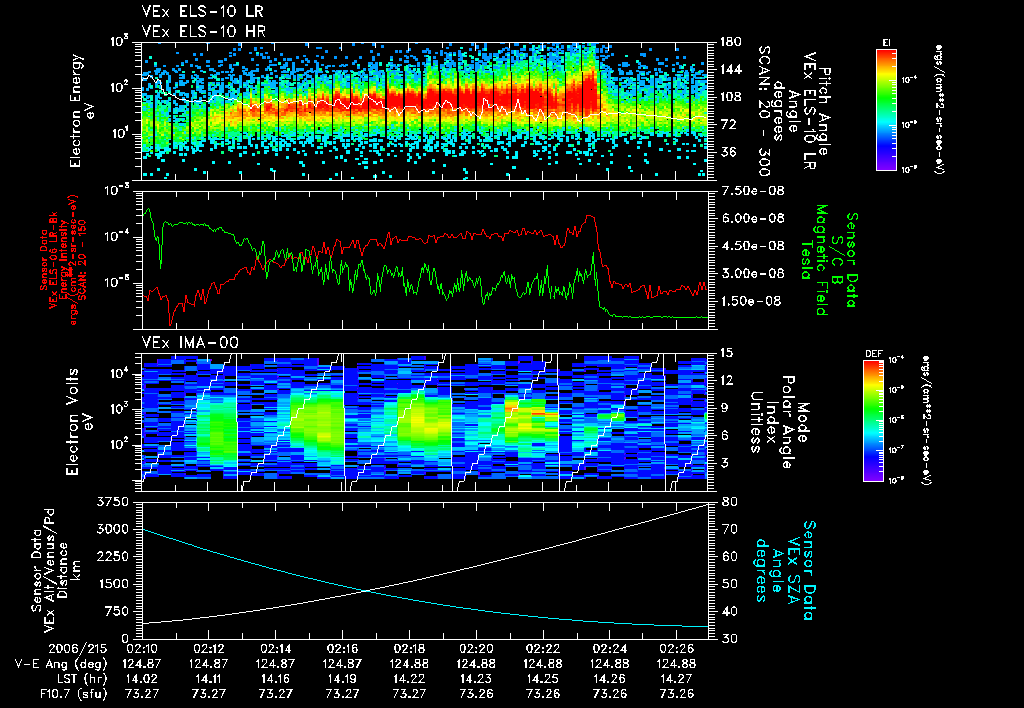Click the LST value 14.11
The height and width of the screenshot is (708, 1024).
pyautogui.click(x=209, y=679)
